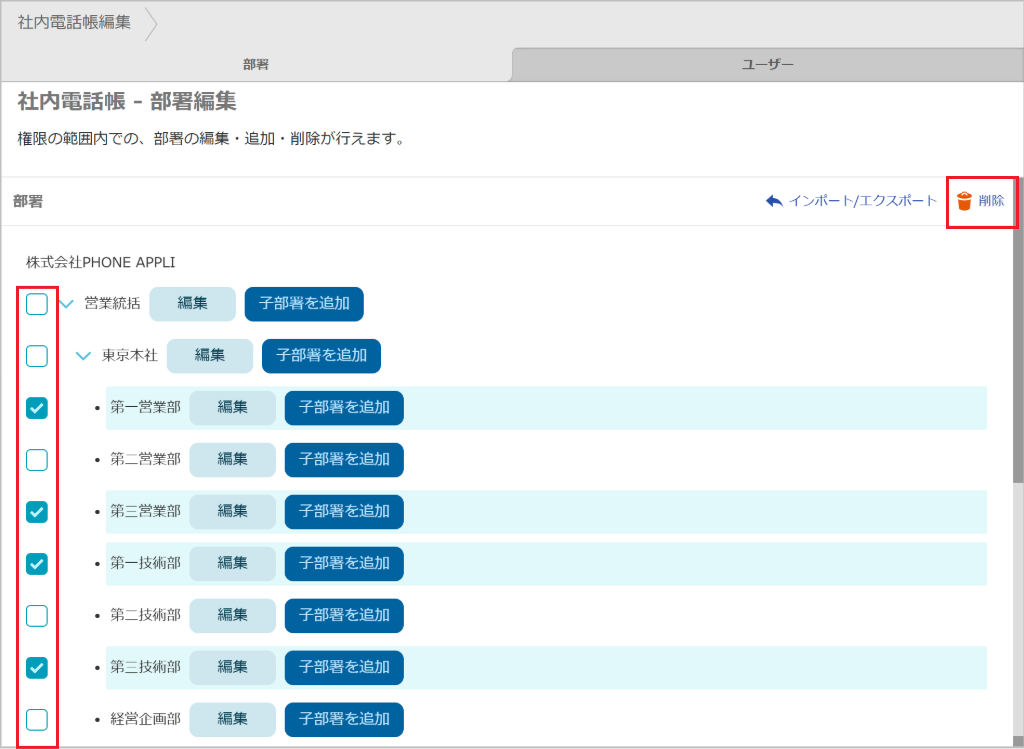Collapse the 営業統括 department tree
This screenshot has height=749, width=1024.
[x=67, y=304]
